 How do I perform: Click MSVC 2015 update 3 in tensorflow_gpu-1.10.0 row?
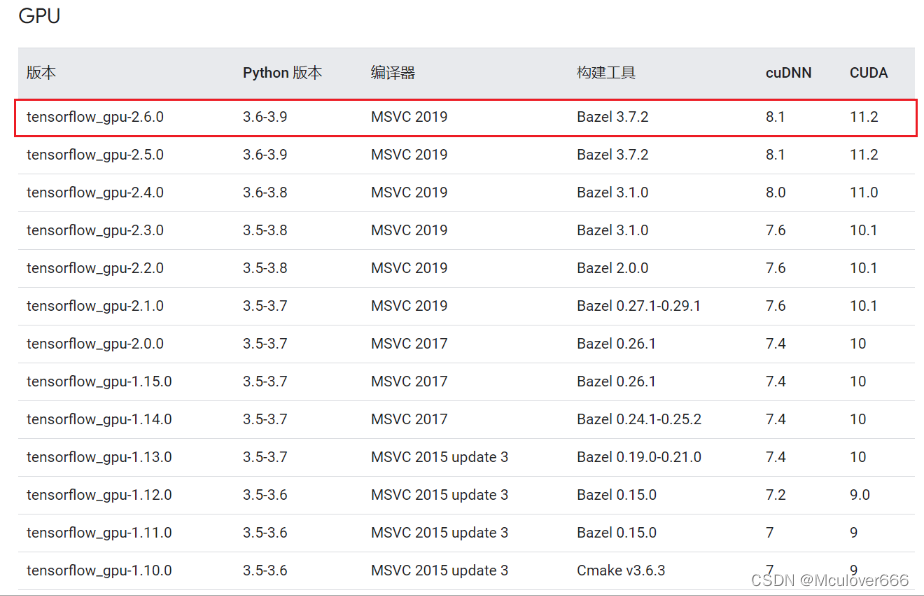pyautogui.click(x=440, y=570)
